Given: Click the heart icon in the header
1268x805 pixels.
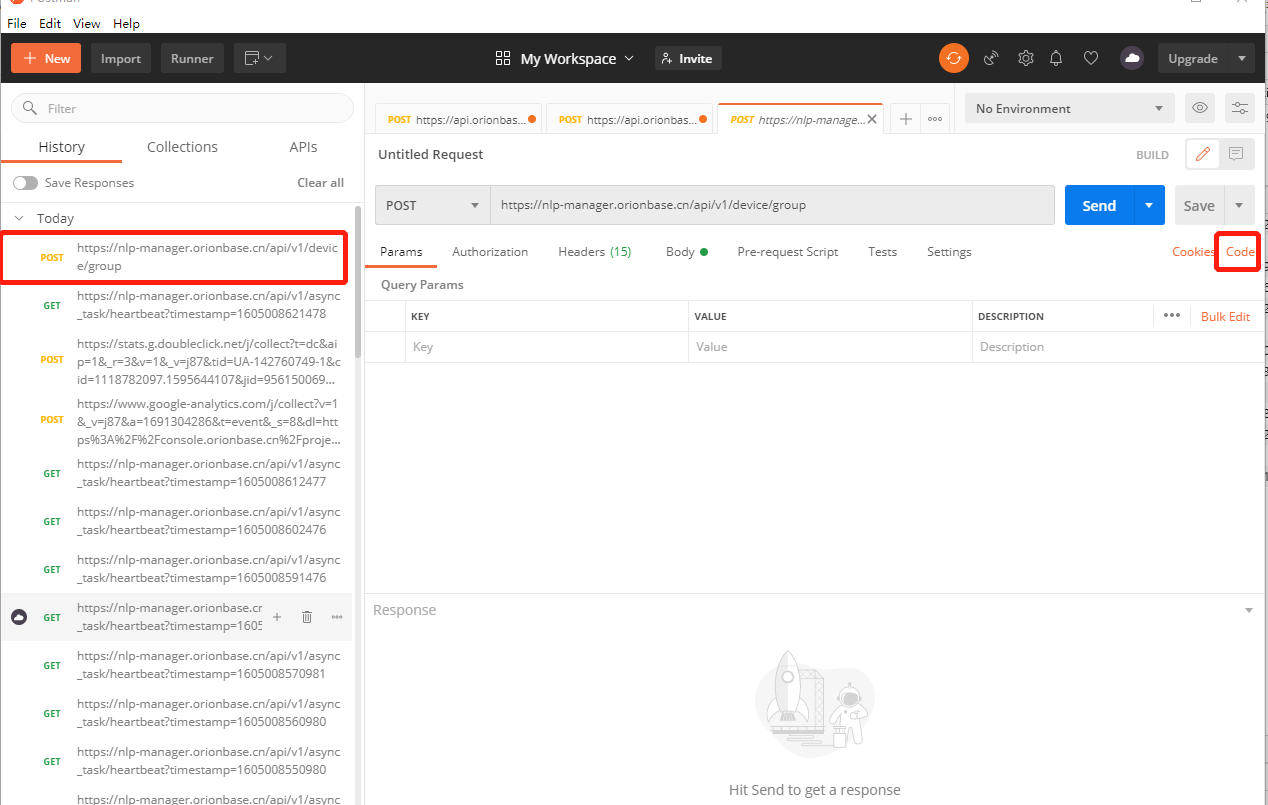Looking at the screenshot, I should pos(1091,58).
